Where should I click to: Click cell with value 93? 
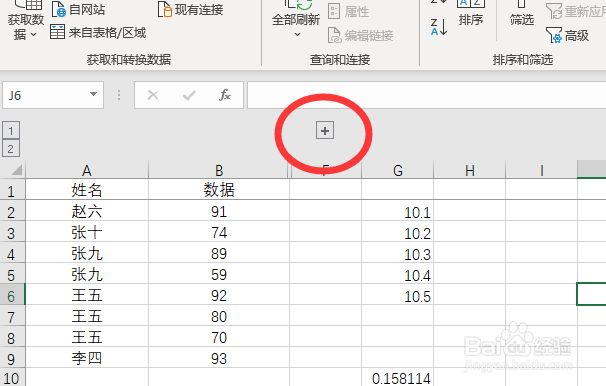[219, 357]
